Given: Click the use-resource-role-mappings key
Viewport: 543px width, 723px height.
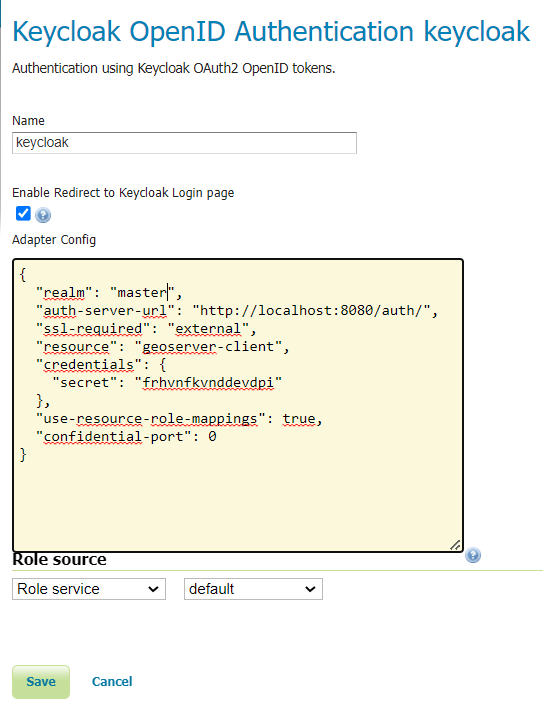Looking at the screenshot, I should 151,419.
